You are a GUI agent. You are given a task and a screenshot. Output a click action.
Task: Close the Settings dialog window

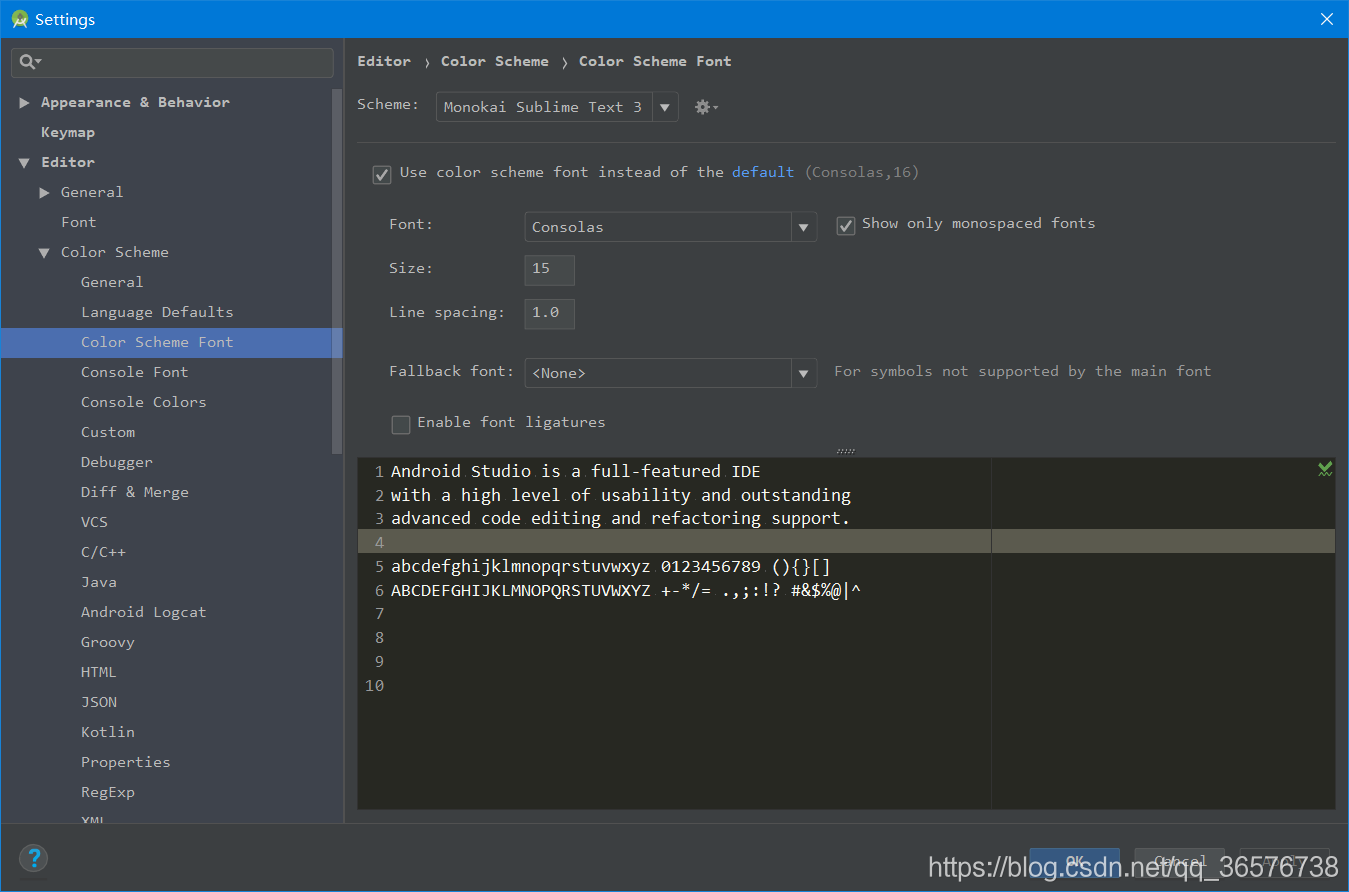1327,19
